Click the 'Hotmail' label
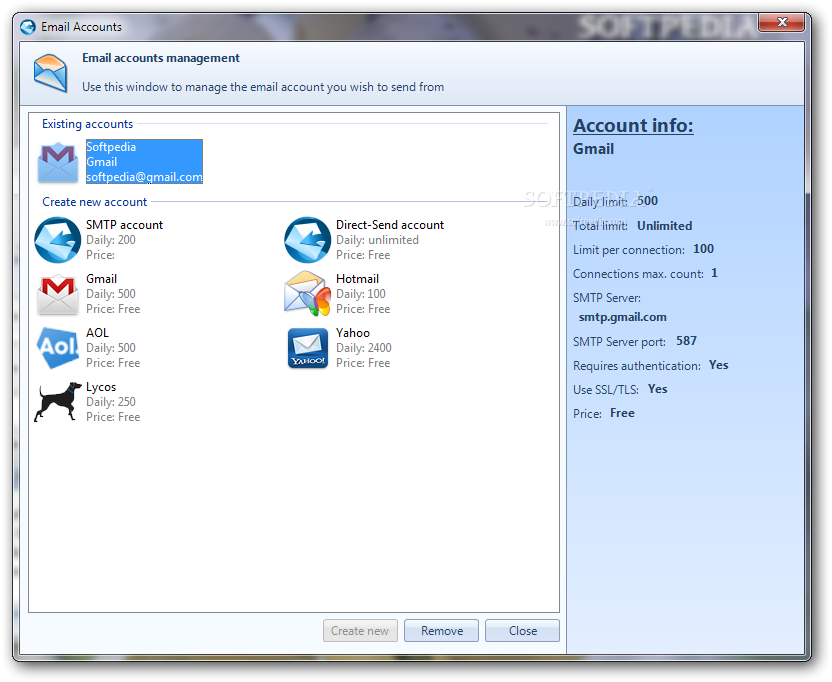832x682 pixels. (x=357, y=279)
